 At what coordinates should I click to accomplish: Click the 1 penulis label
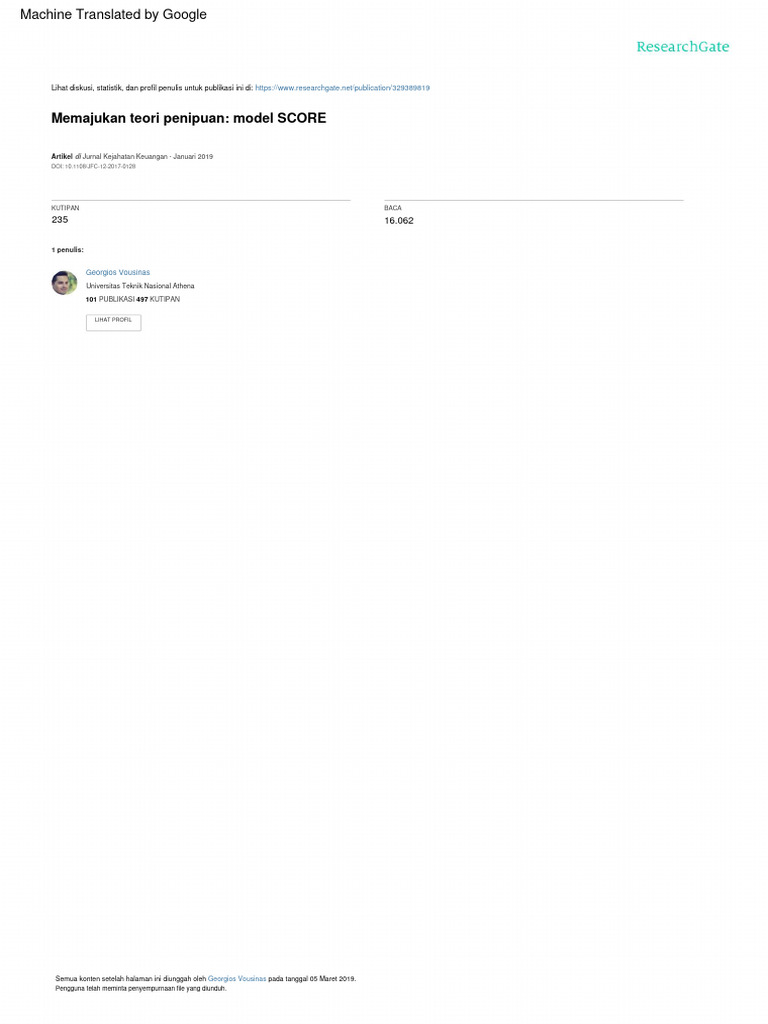(x=67, y=249)
